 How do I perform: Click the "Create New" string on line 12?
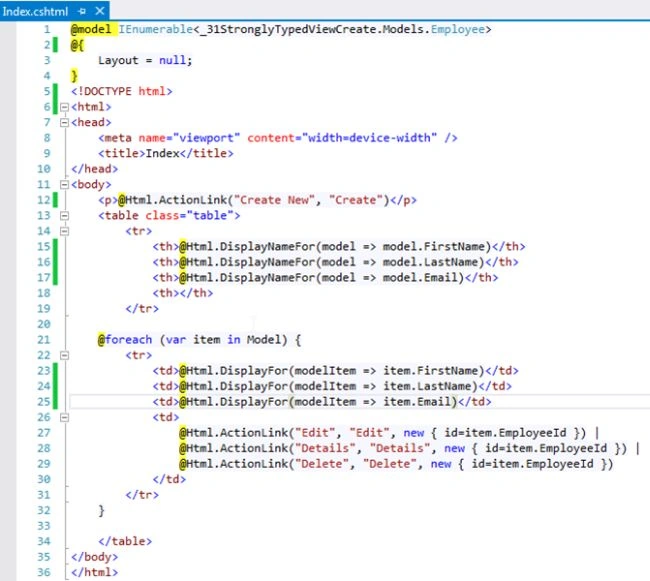[274, 200]
